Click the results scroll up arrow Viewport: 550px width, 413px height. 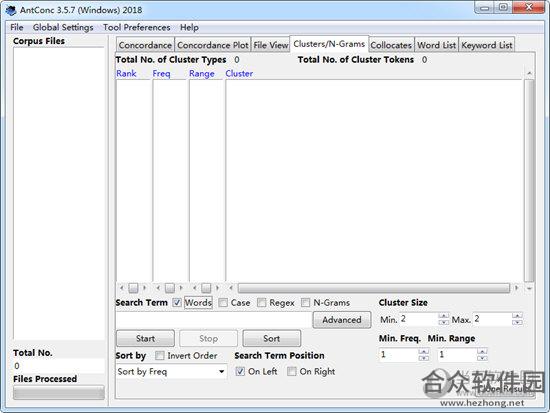[529, 73]
